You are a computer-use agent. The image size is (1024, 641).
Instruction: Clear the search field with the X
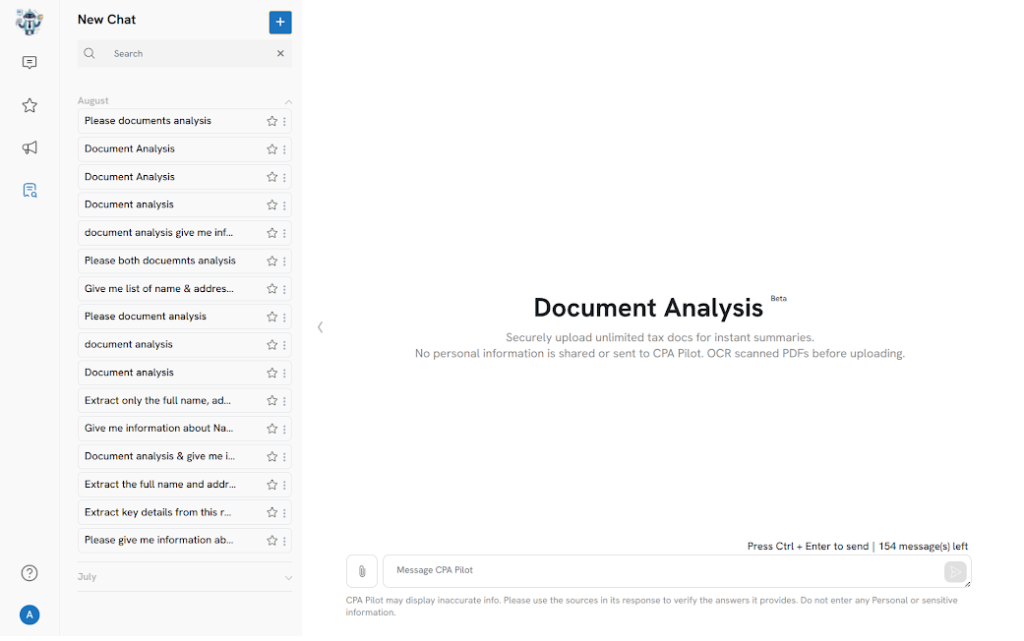(280, 53)
